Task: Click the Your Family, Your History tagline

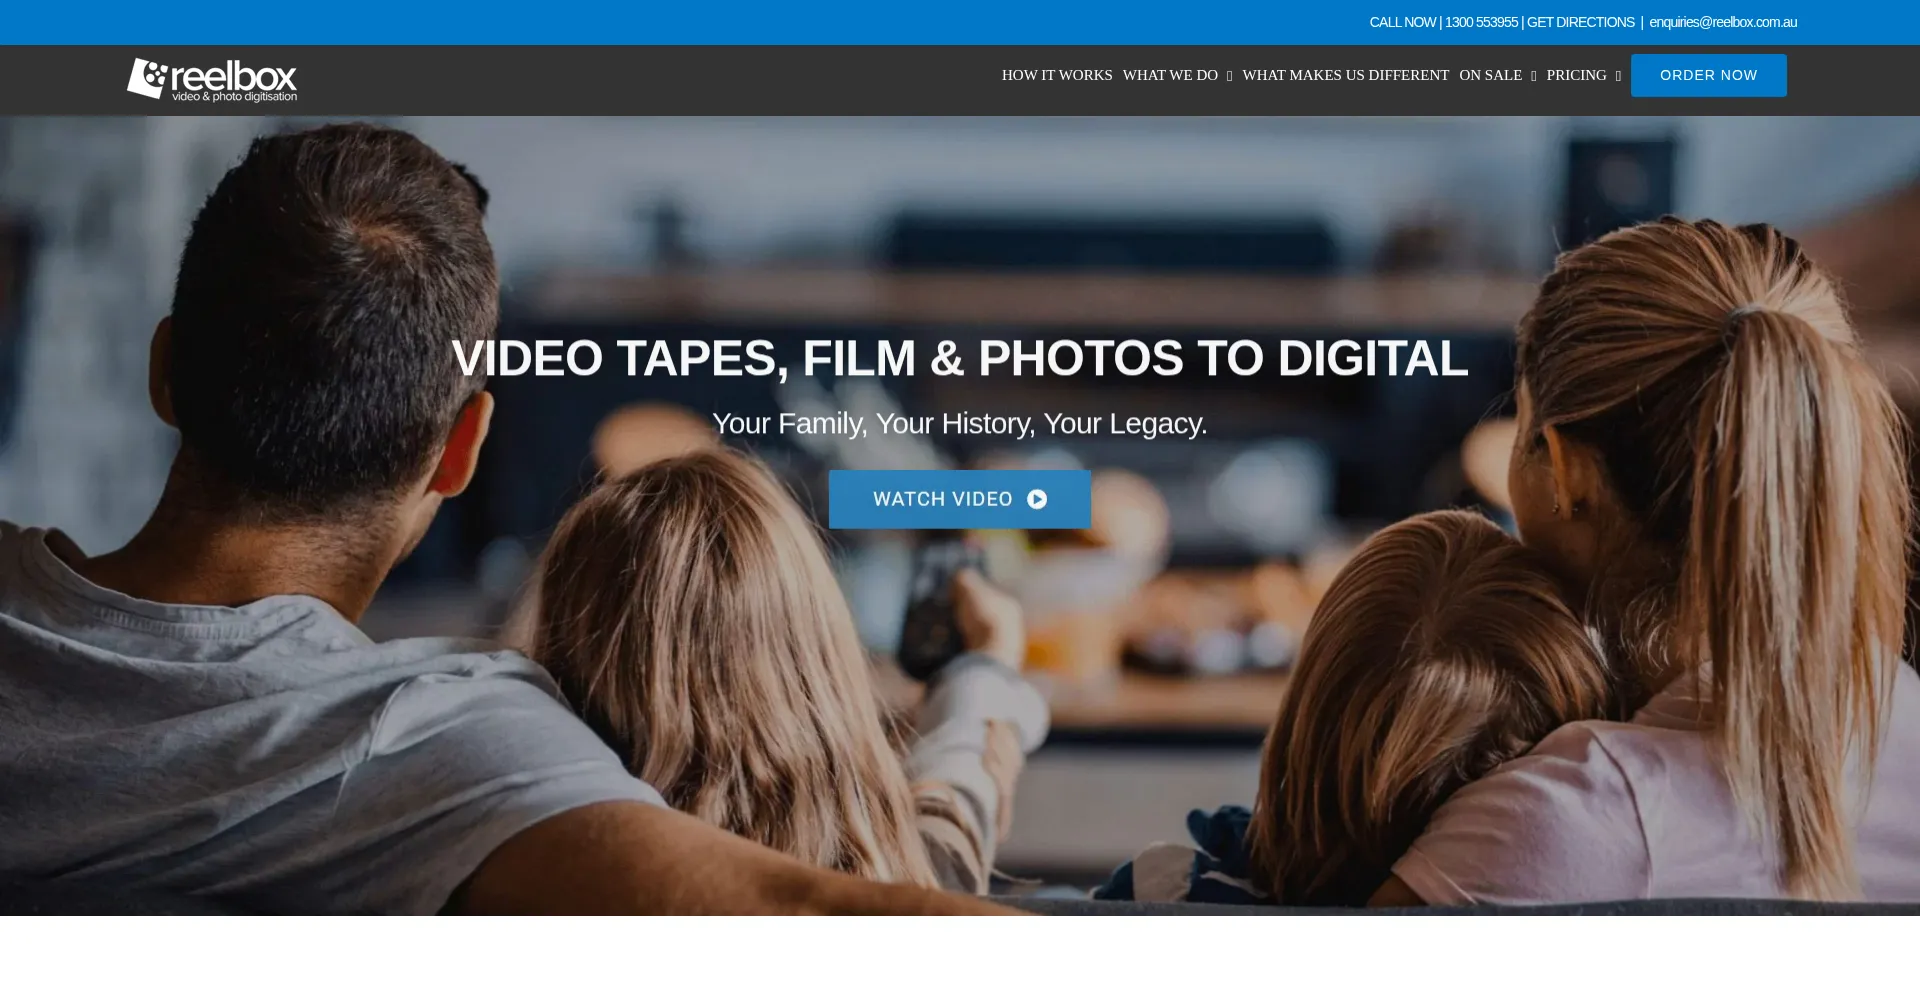Action: 959,423
